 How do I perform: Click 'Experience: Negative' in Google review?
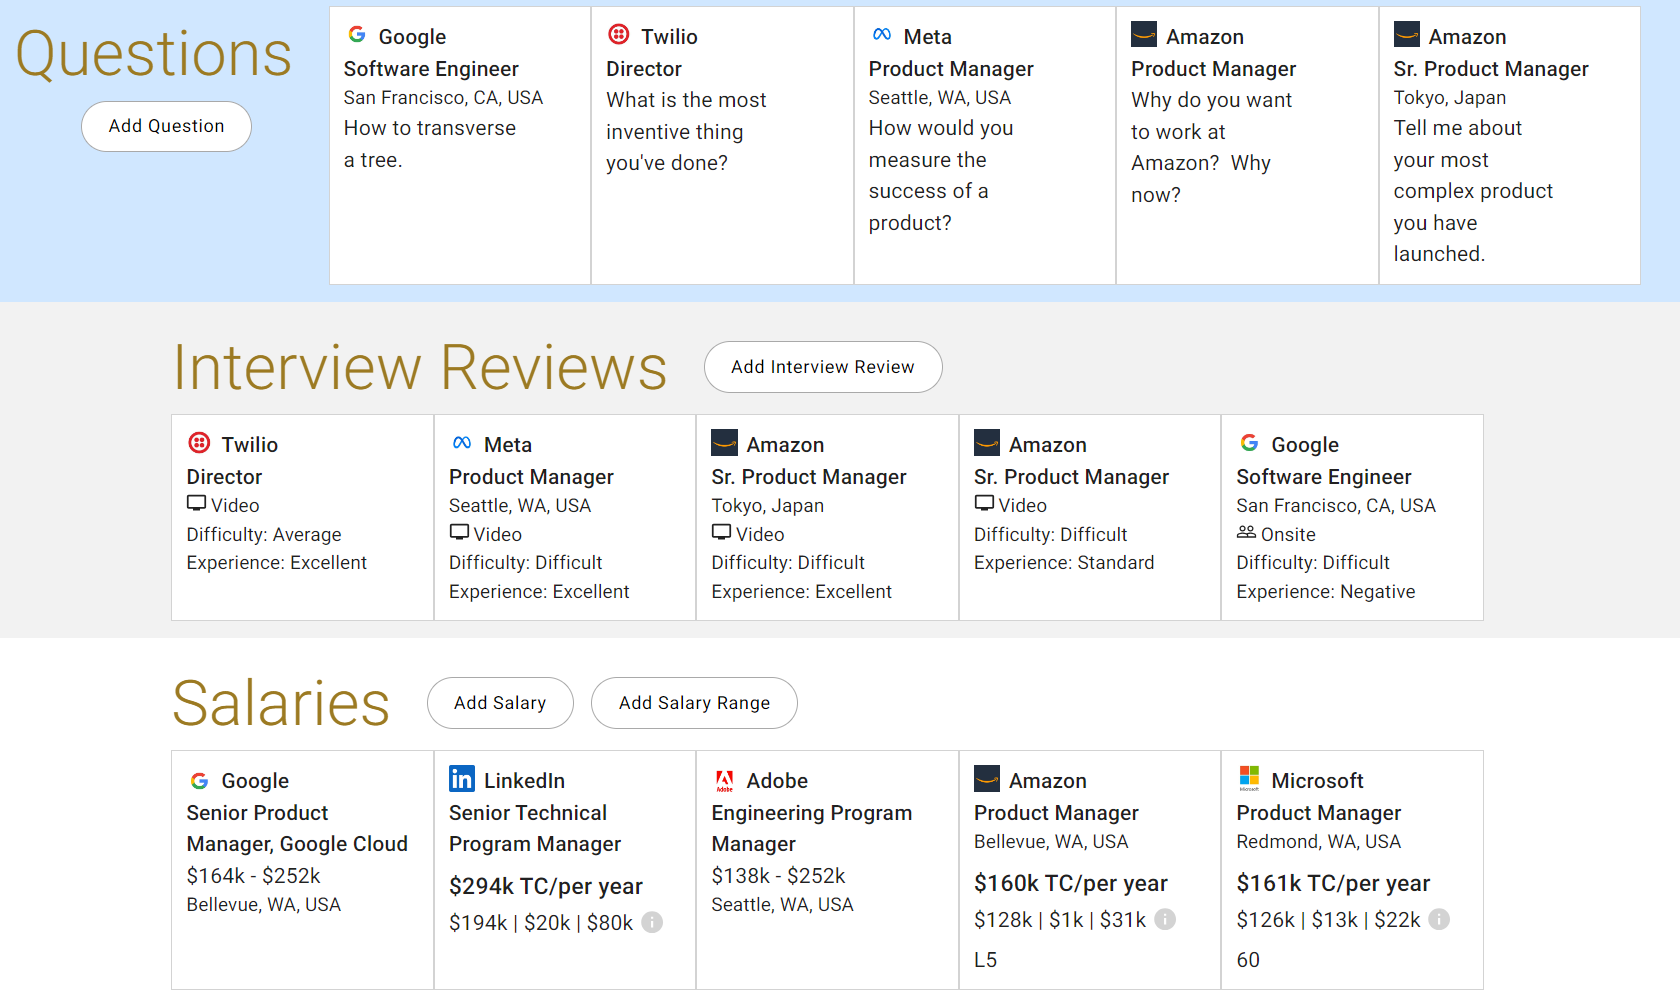click(1326, 592)
